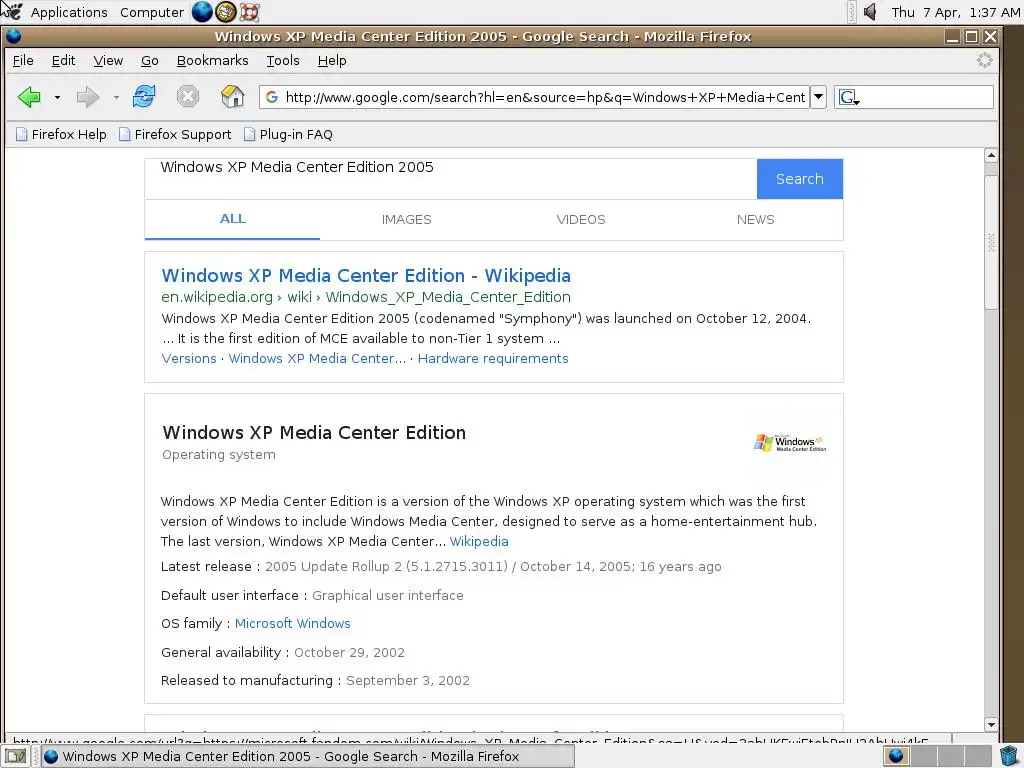Screen dimensions: 1024x768
Task: Open the Firefox Support bookmark
Action: coord(175,135)
